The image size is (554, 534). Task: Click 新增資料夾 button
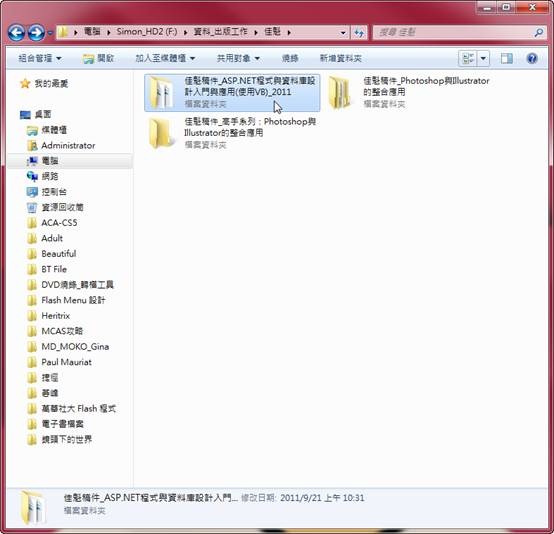(341, 58)
